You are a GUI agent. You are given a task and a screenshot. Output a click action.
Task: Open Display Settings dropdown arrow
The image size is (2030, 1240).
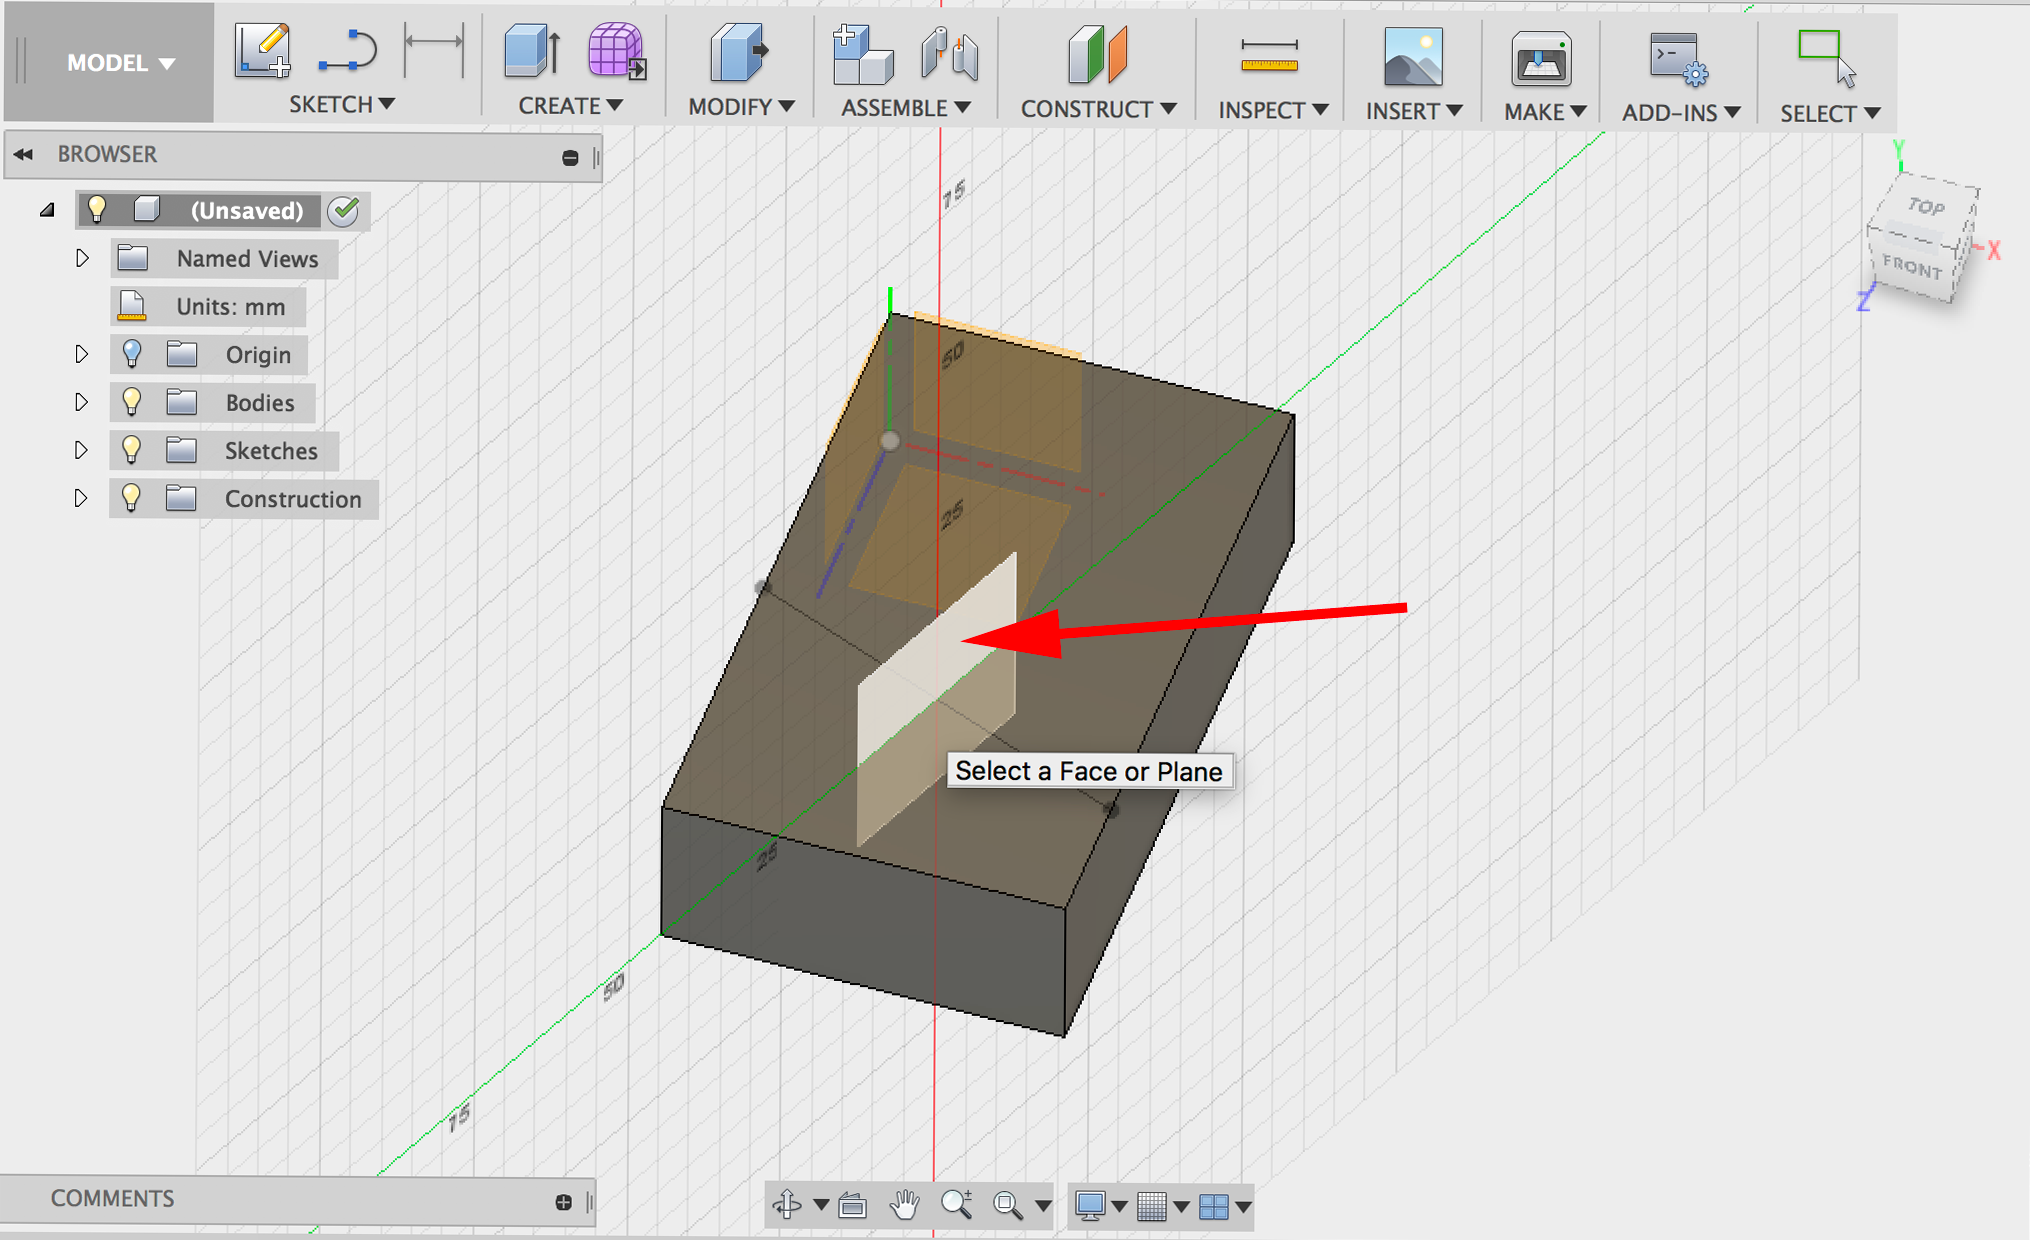[x=1119, y=1207]
